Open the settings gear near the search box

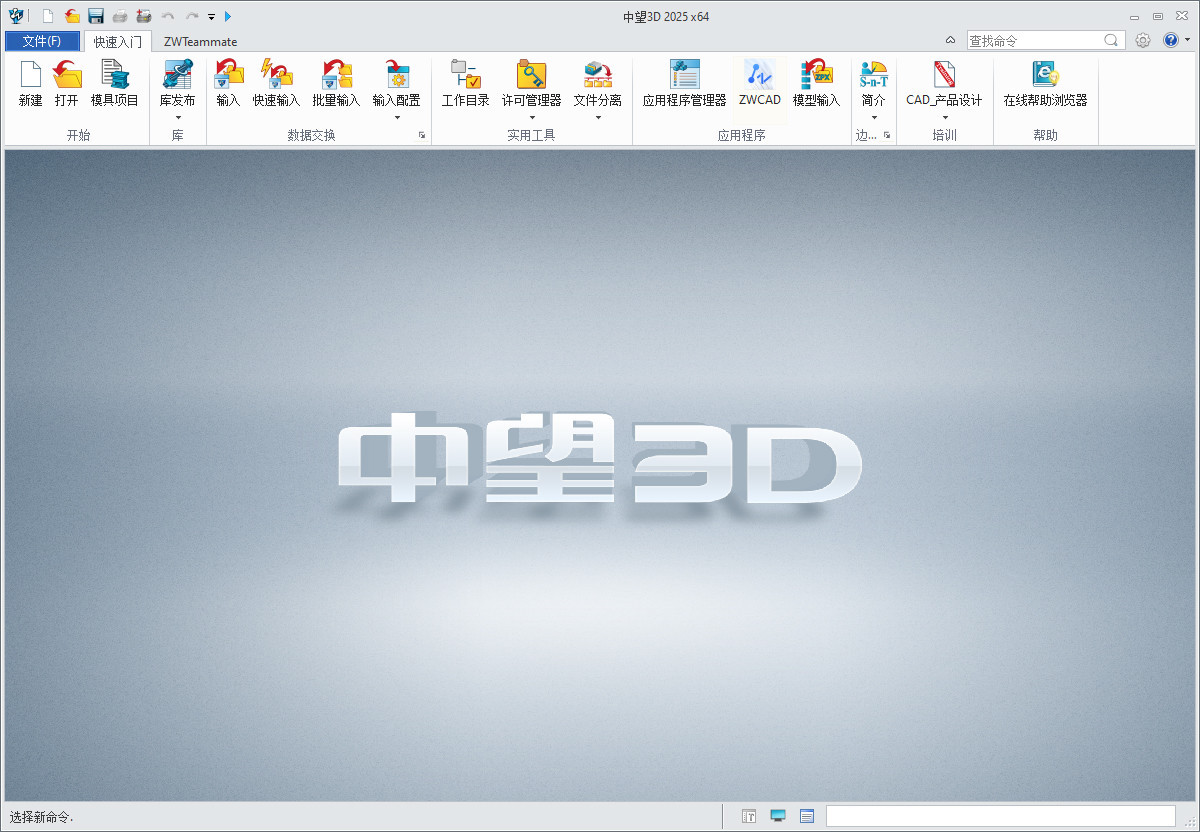pos(1143,41)
